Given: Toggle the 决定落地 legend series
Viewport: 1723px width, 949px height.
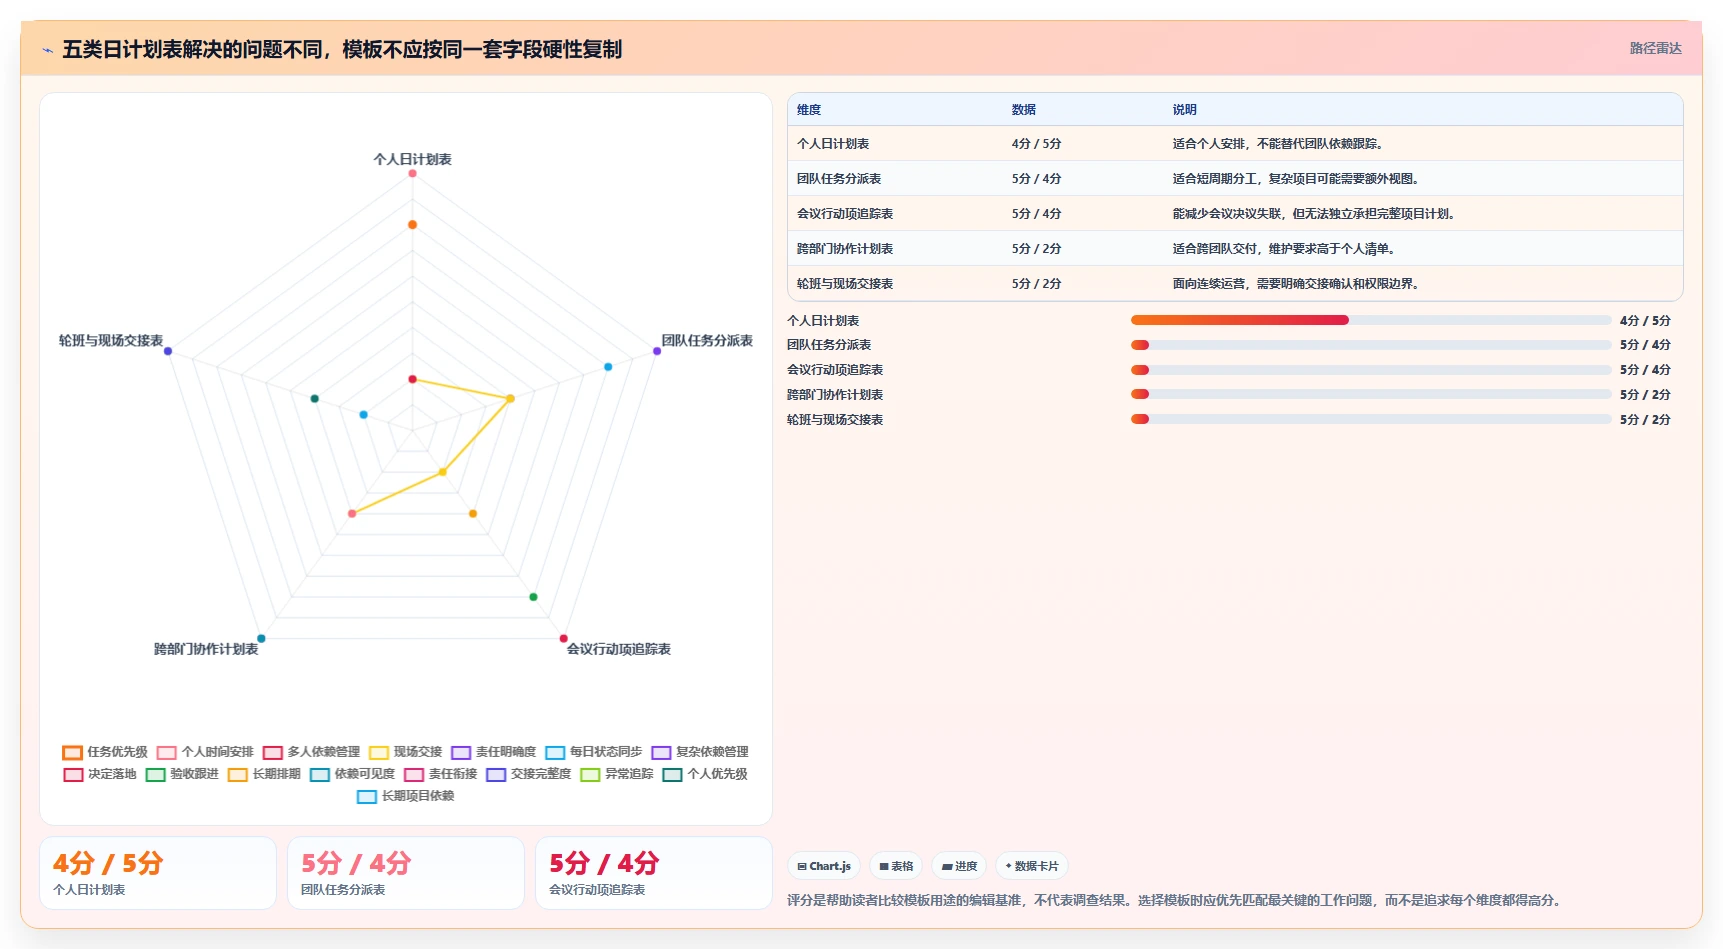Looking at the screenshot, I should point(99,774).
